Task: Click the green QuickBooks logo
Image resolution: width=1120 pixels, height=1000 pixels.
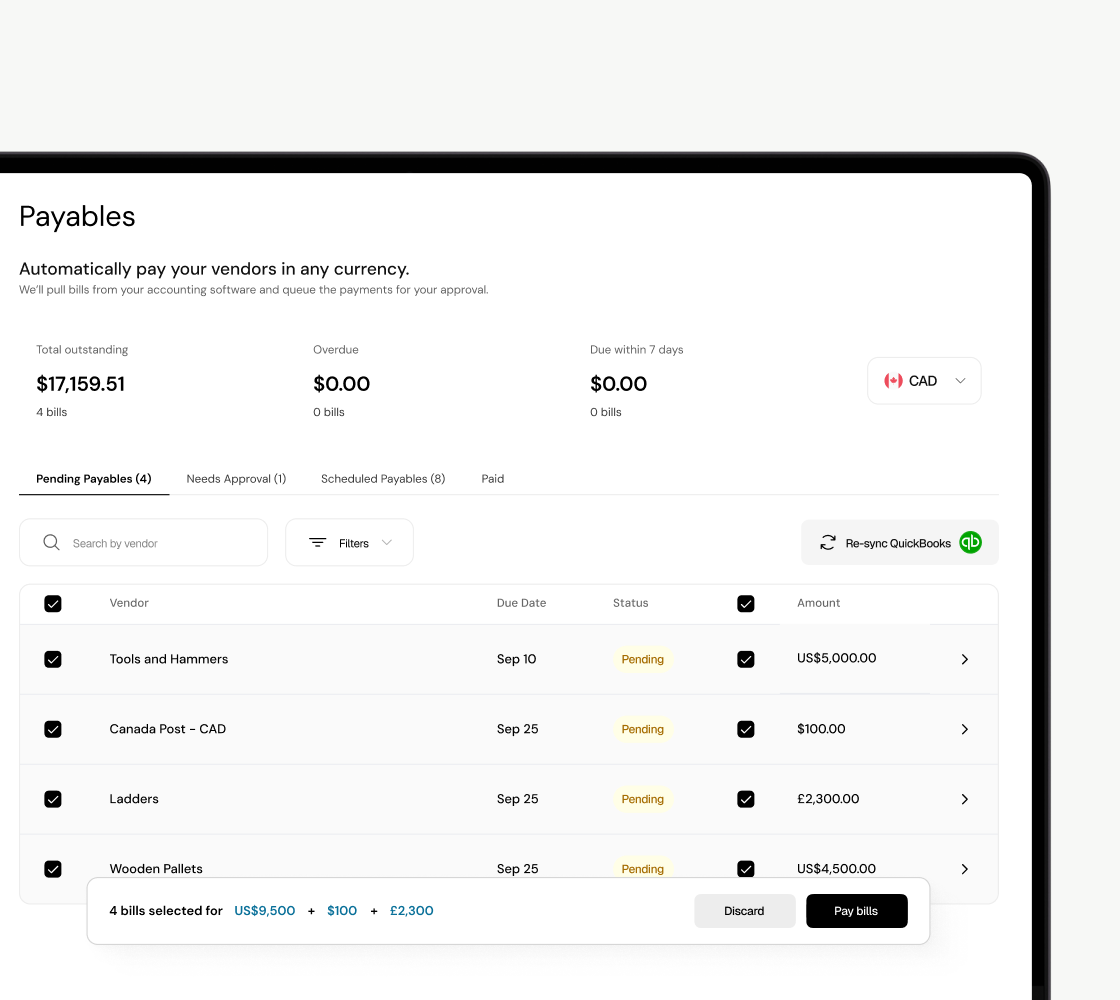Action: pyautogui.click(x=970, y=543)
